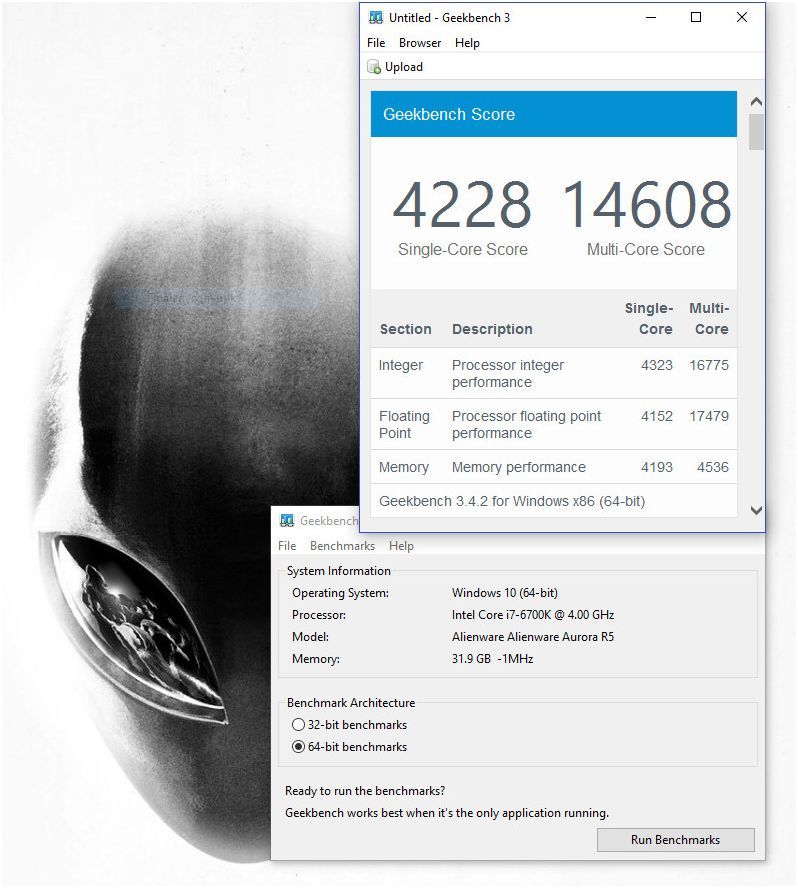
Task: Click Memory performance description text
Action: tap(519, 467)
